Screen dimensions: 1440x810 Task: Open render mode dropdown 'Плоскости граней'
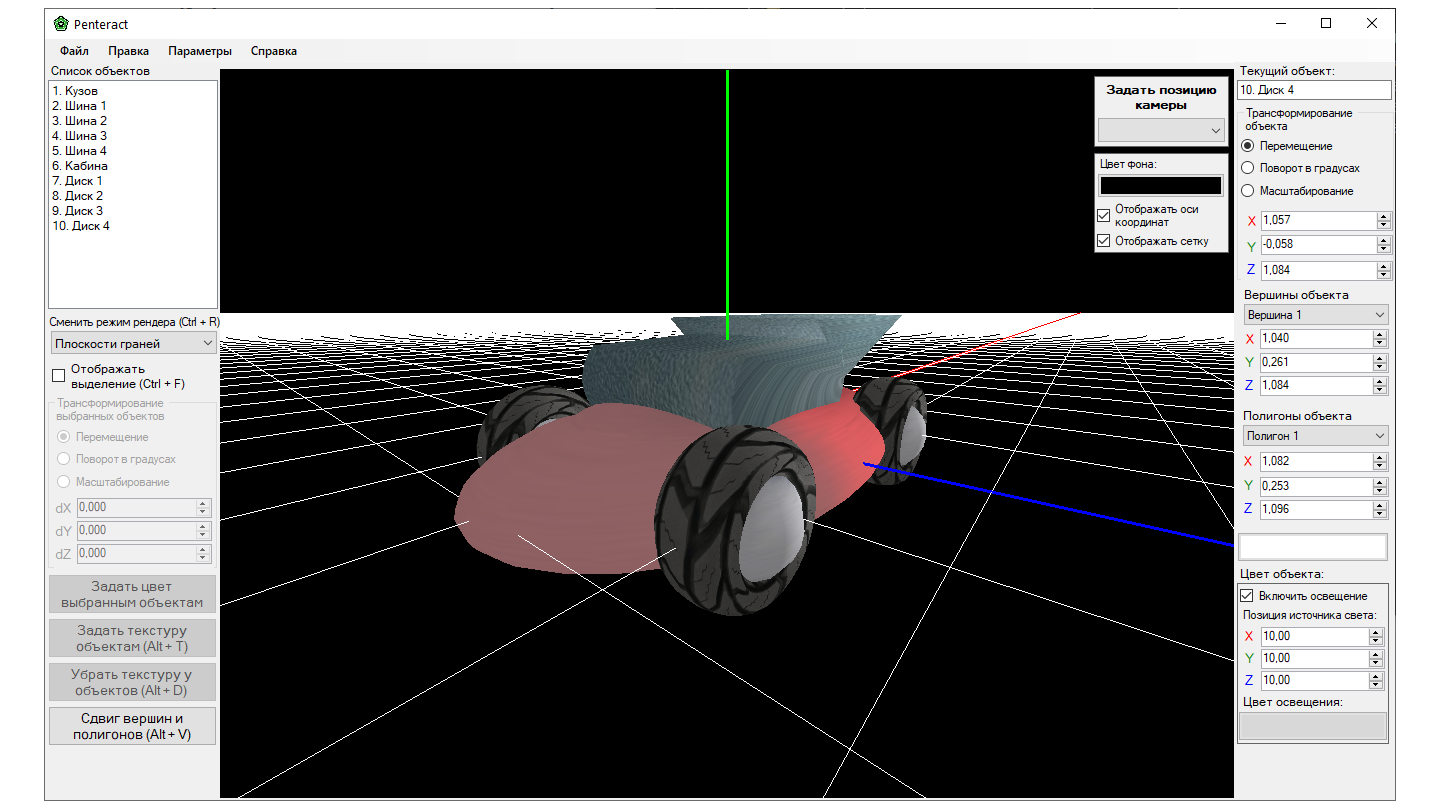pyautogui.click(x=134, y=343)
